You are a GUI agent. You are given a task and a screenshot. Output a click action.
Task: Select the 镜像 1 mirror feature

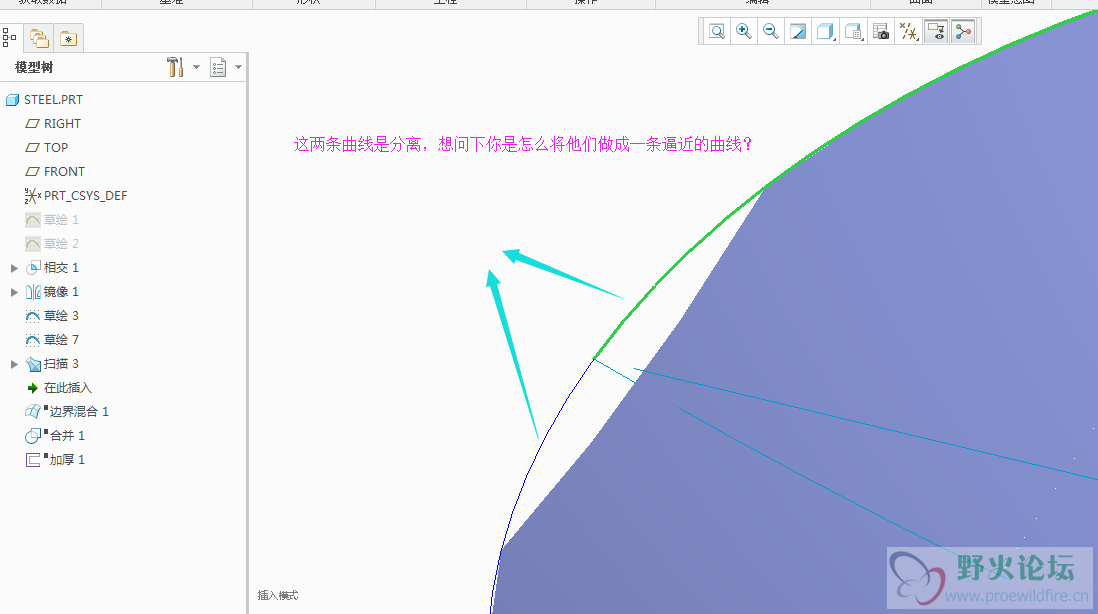[61, 292]
